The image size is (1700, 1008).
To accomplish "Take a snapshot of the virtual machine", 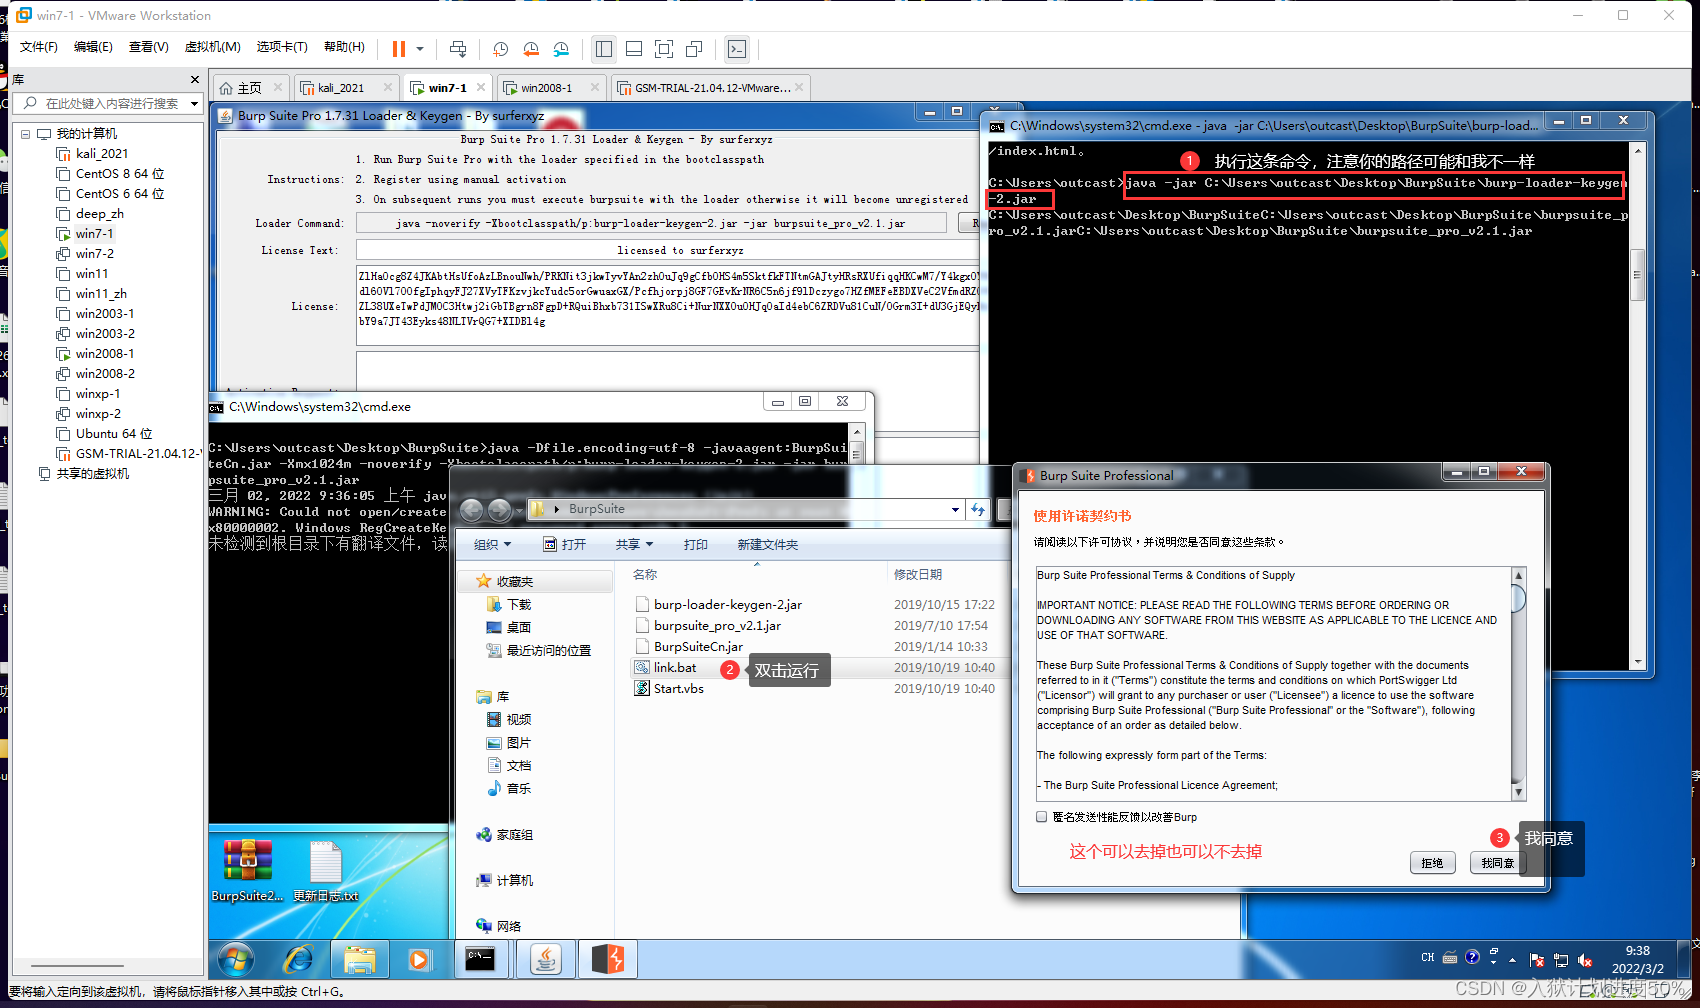I will pos(501,49).
